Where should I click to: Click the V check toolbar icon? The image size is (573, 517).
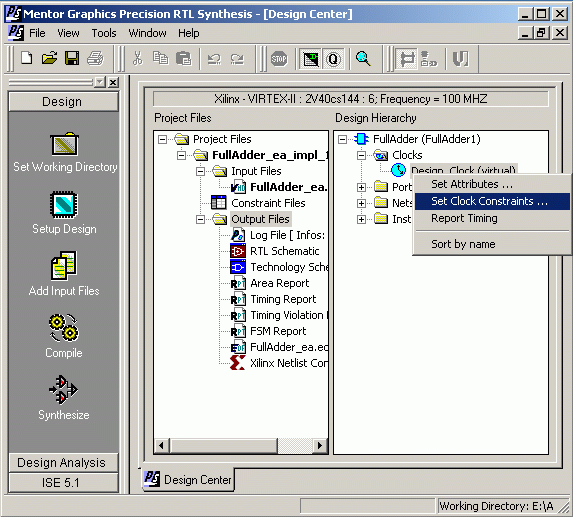(x=460, y=59)
